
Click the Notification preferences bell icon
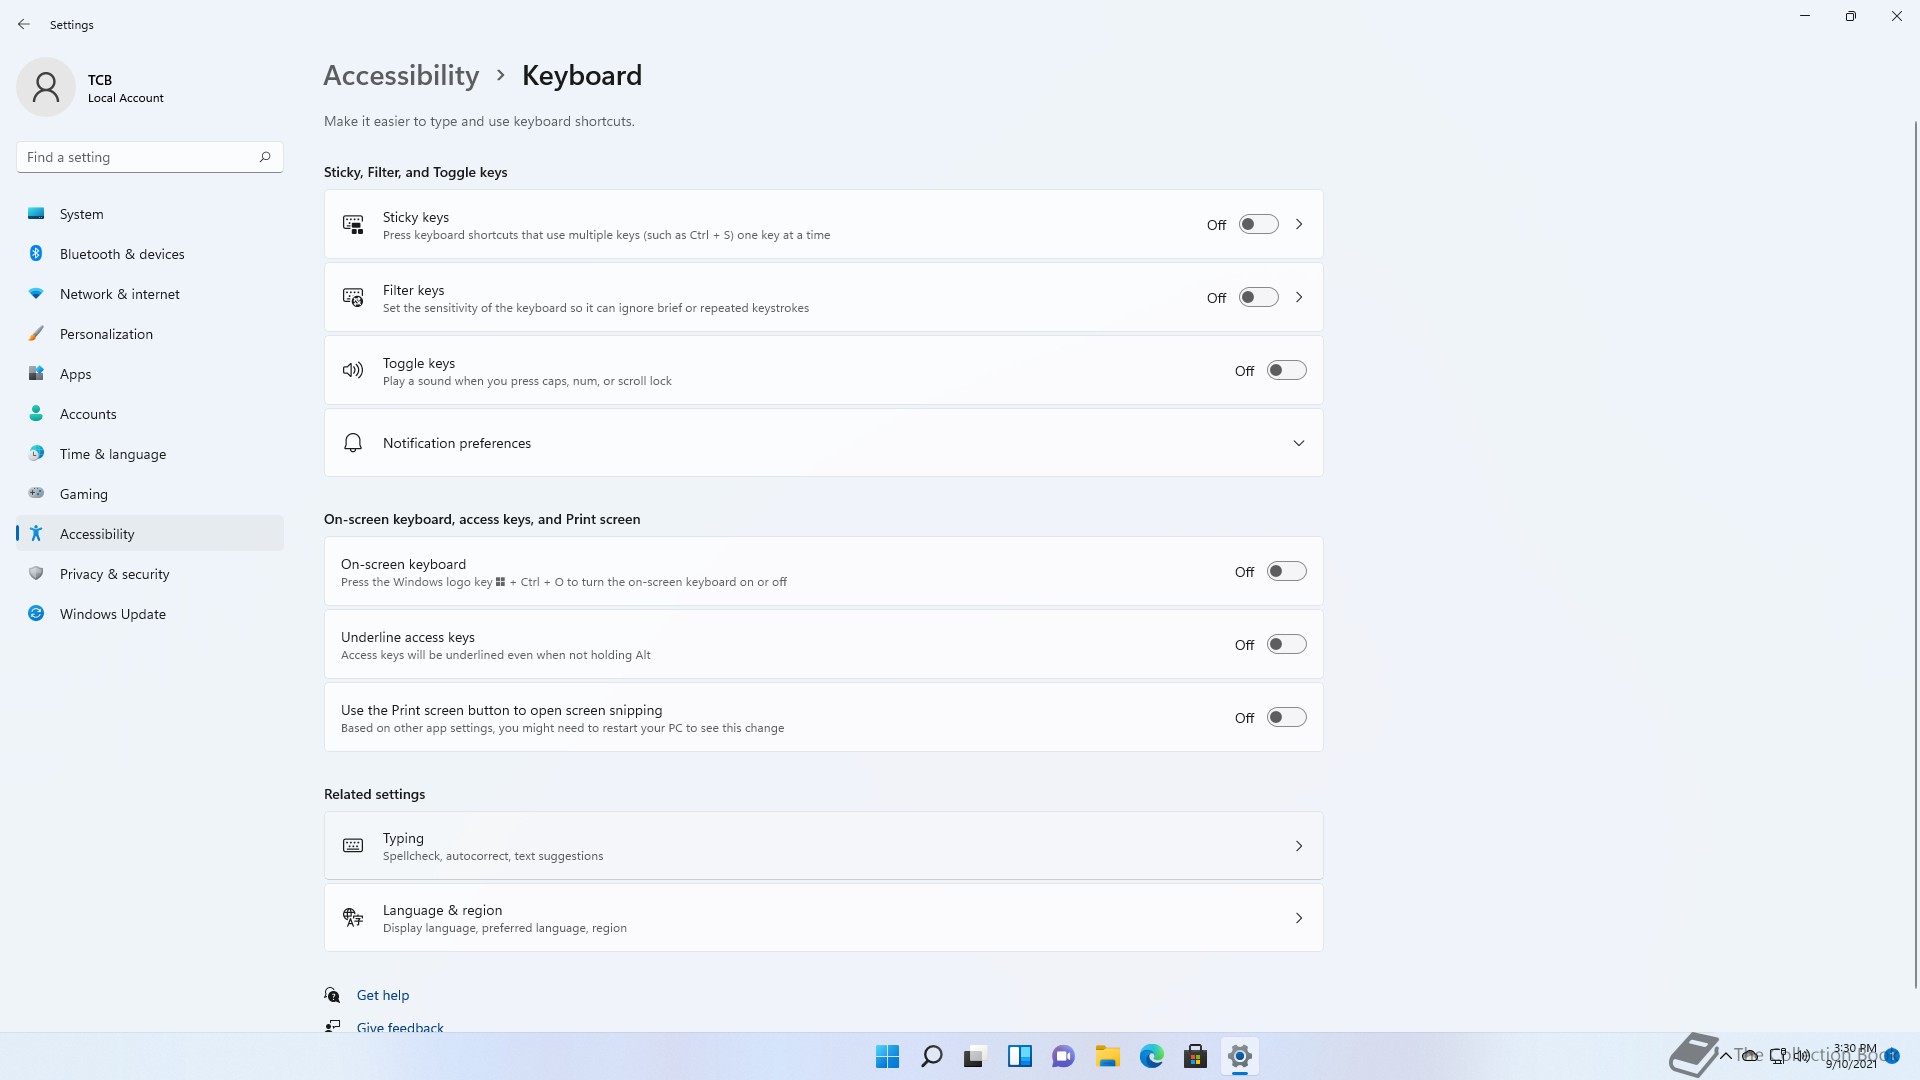(x=353, y=443)
